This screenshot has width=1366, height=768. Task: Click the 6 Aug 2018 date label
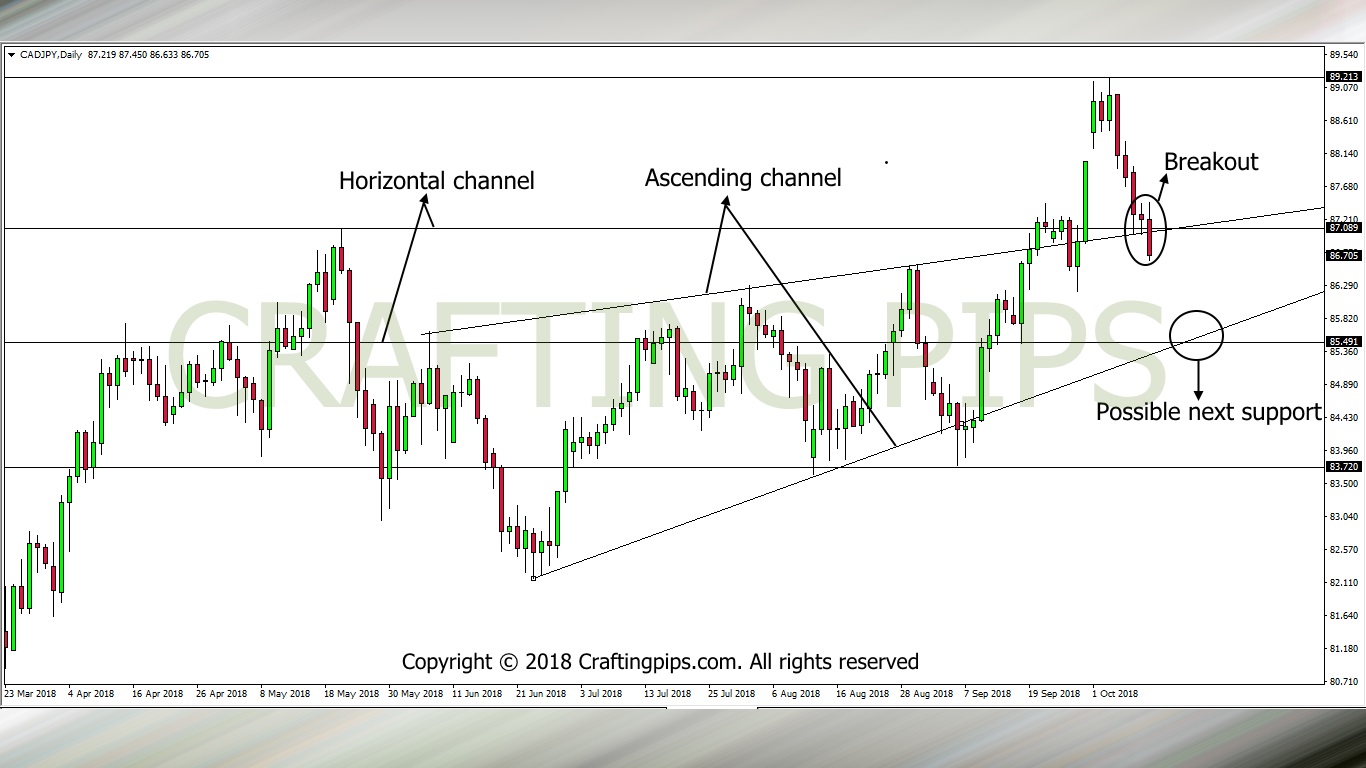(796, 693)
